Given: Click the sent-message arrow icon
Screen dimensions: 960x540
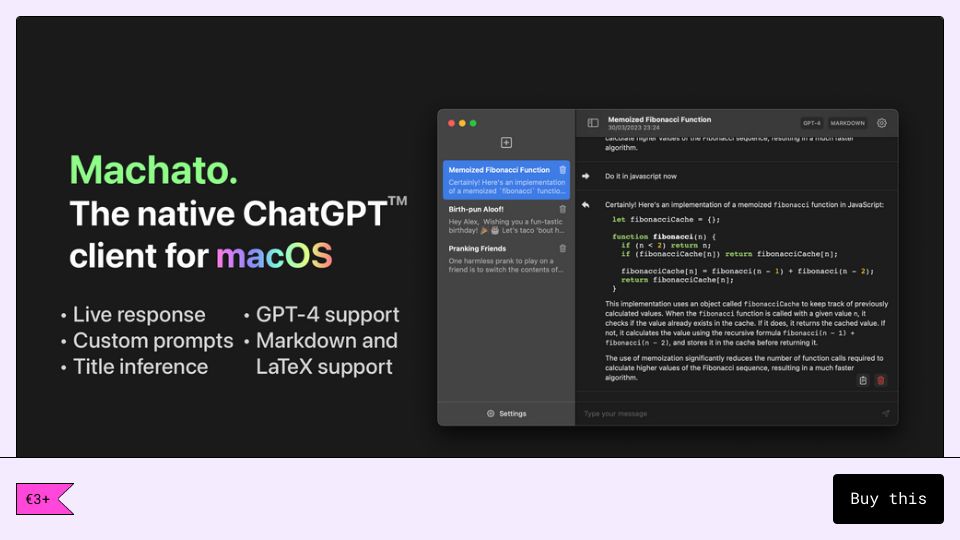Looking at the screenshot, I should (585, 176).
